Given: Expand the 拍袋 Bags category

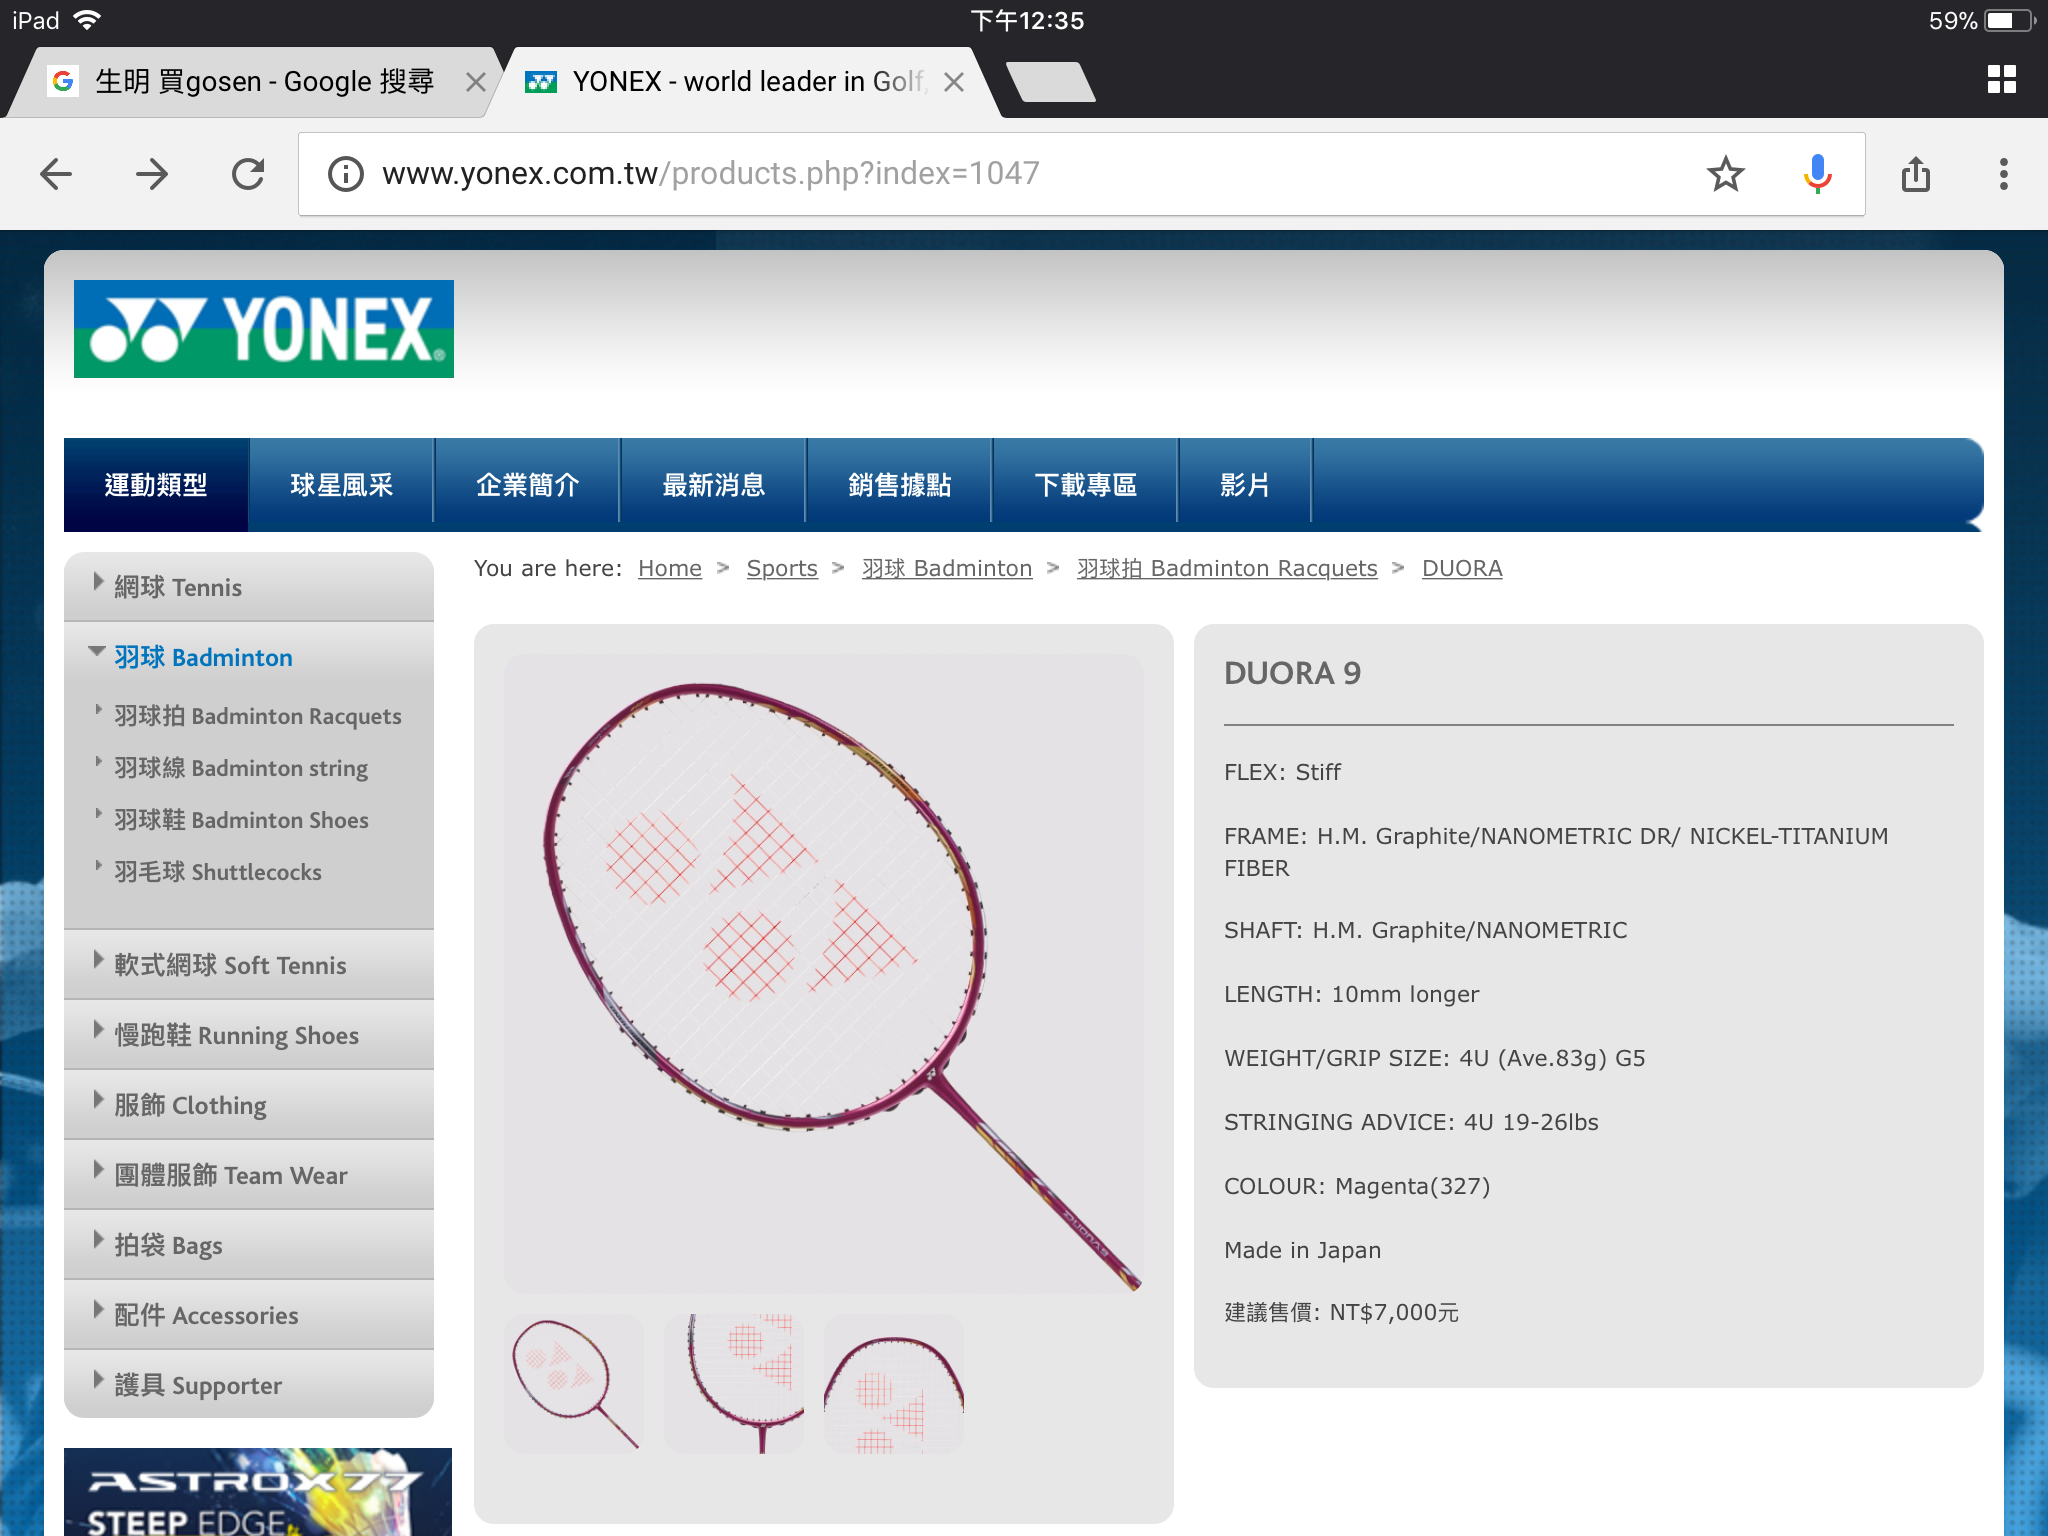Looking at the screenshot, I should pyautogui.click(x=168, y=1245).
